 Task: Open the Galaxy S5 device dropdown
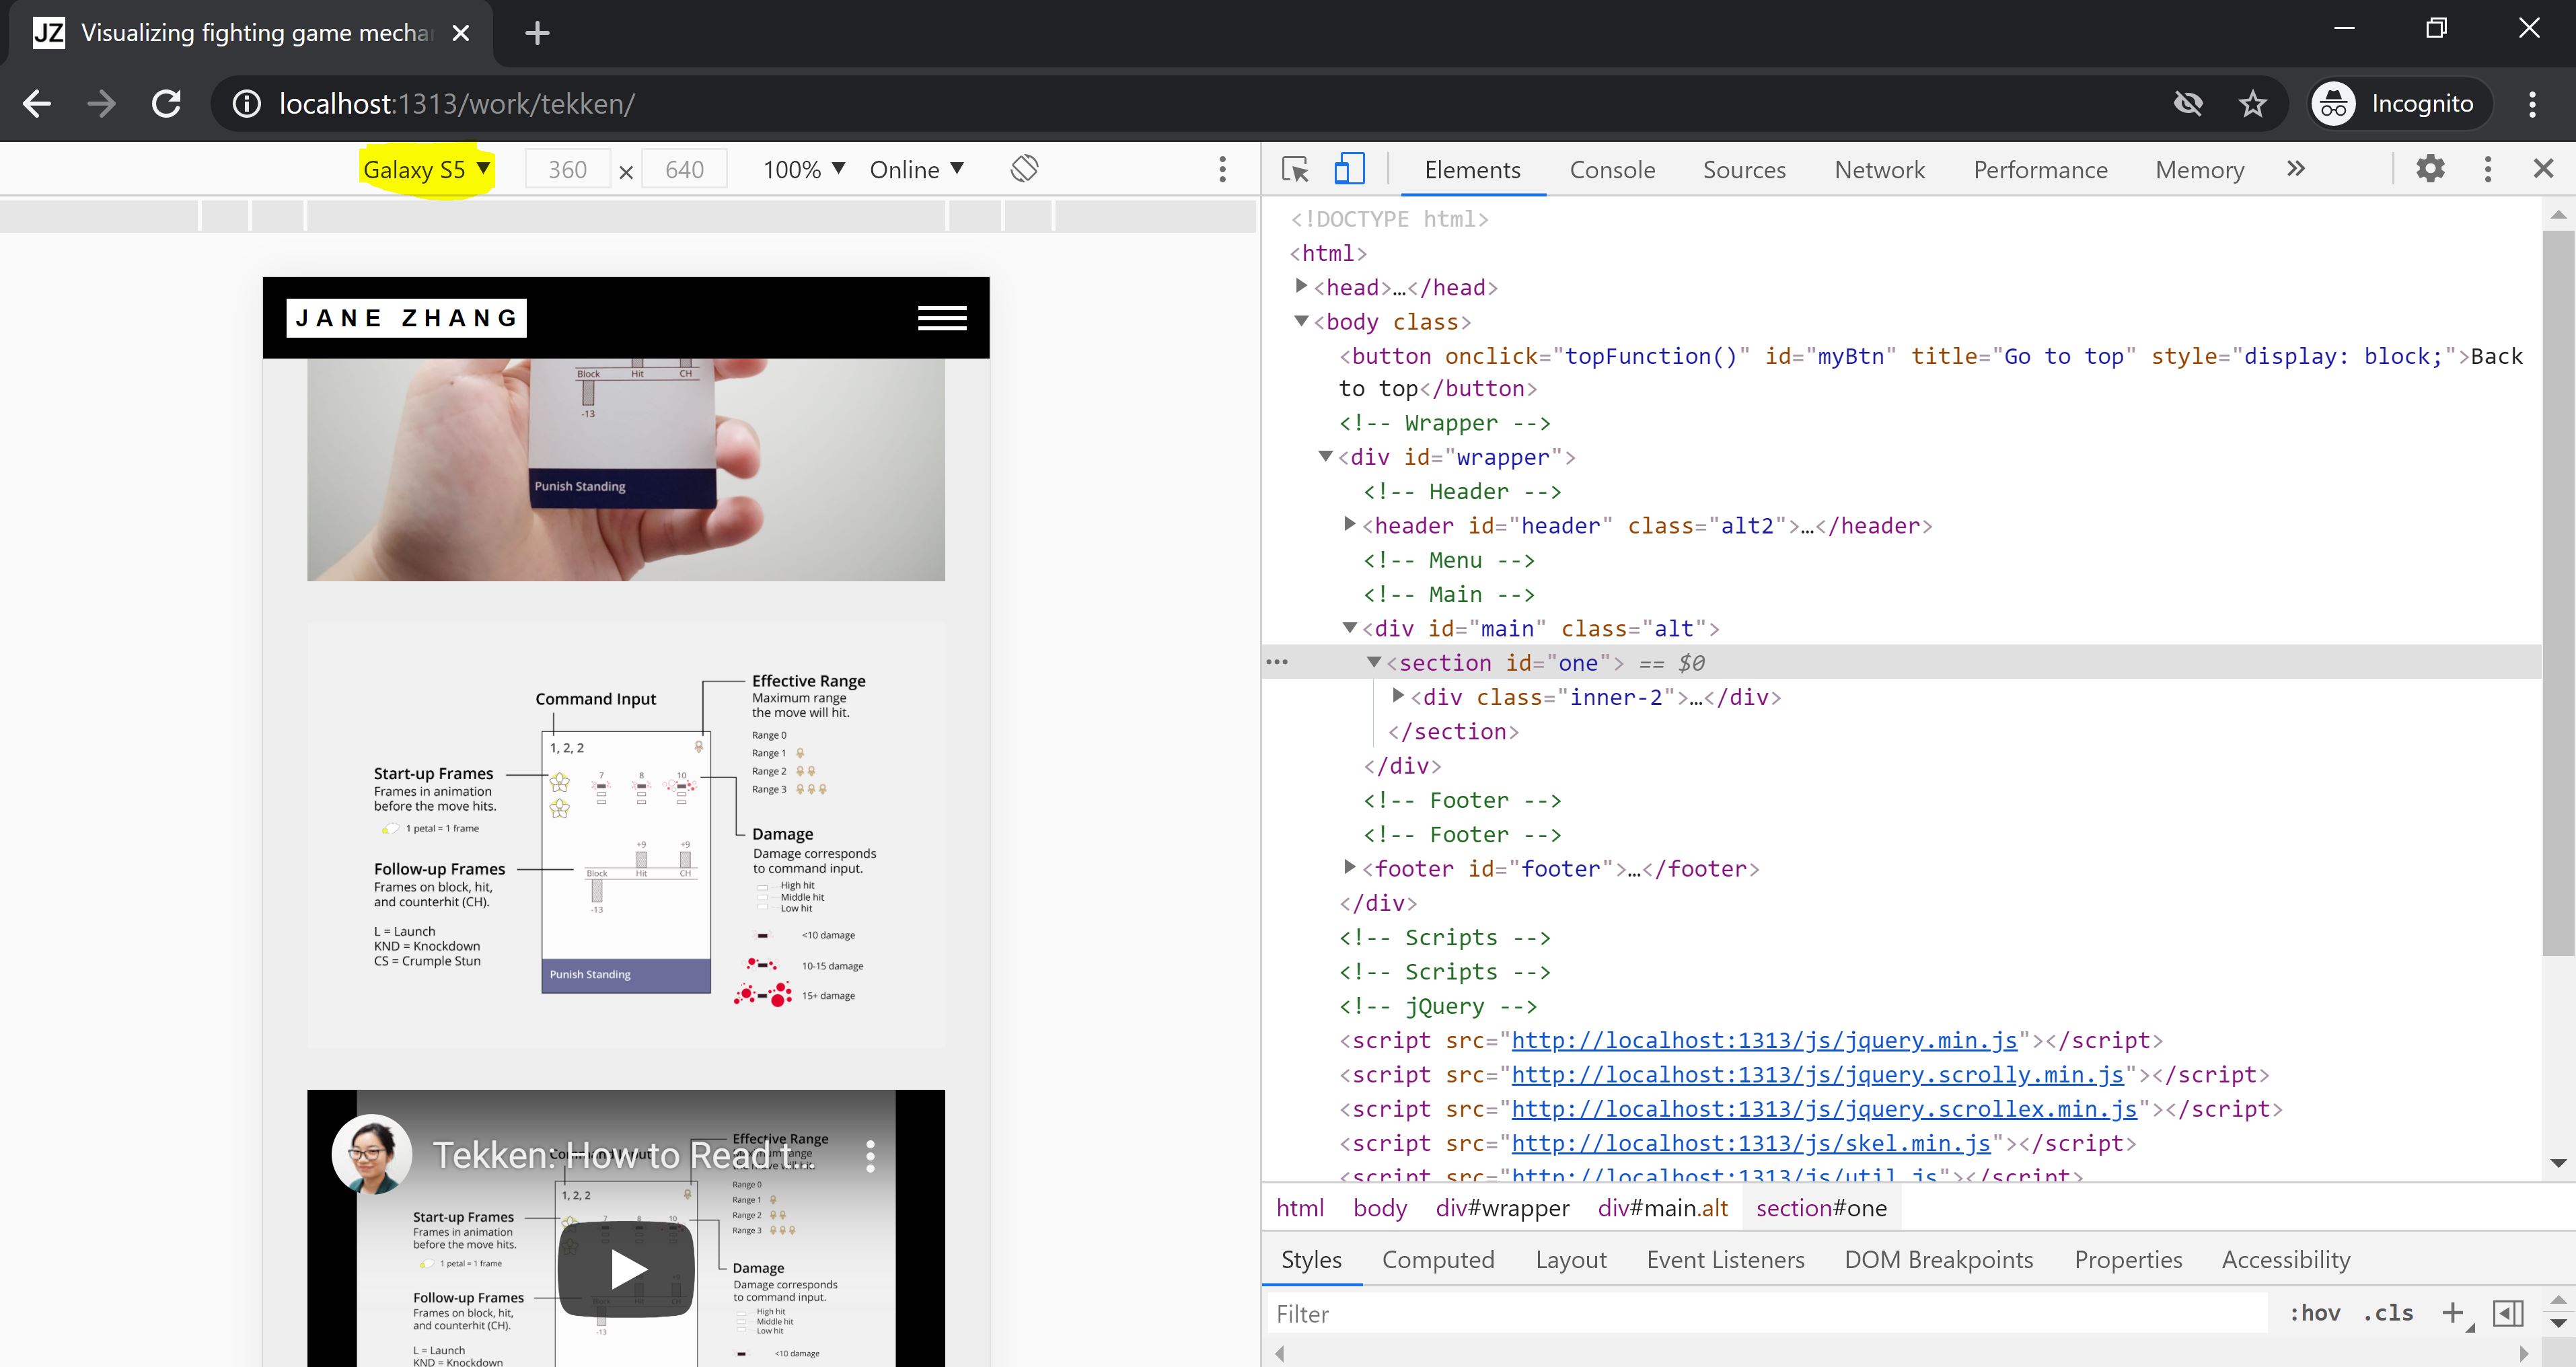[x=426, y=169]
